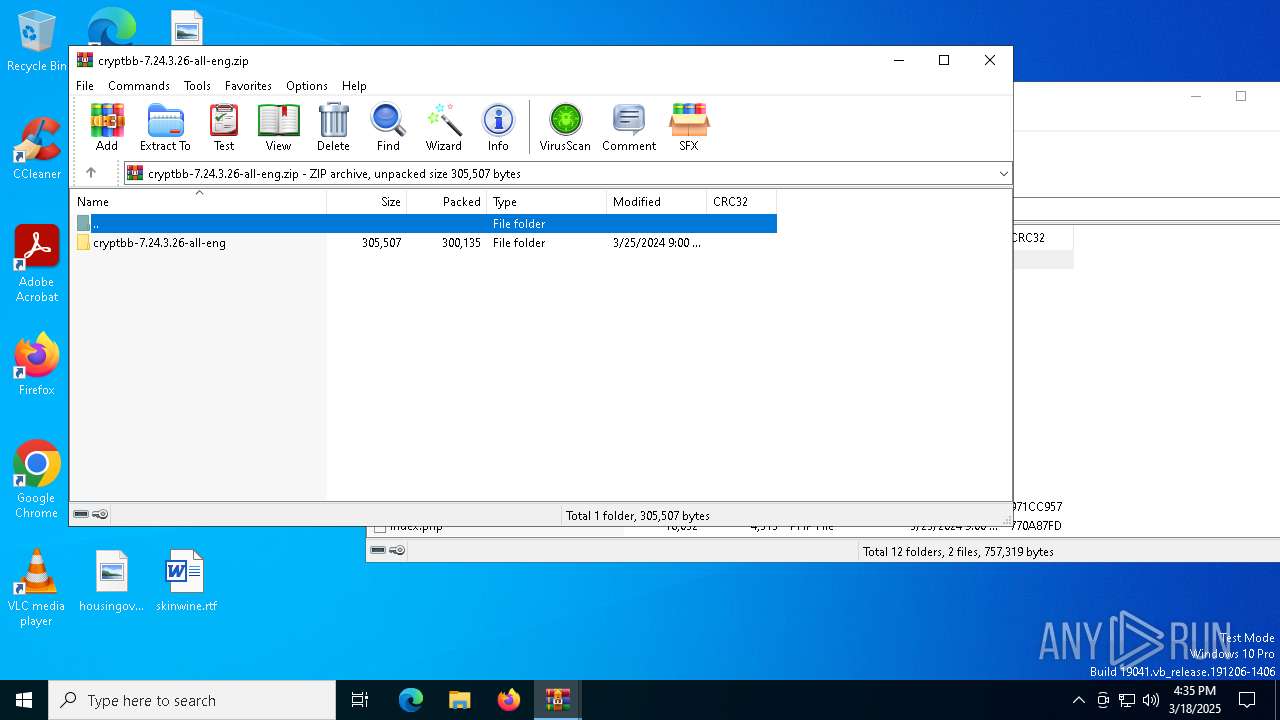Sort by Size column header
Viewport: 1280px width, 720px height.
[367, 202]
